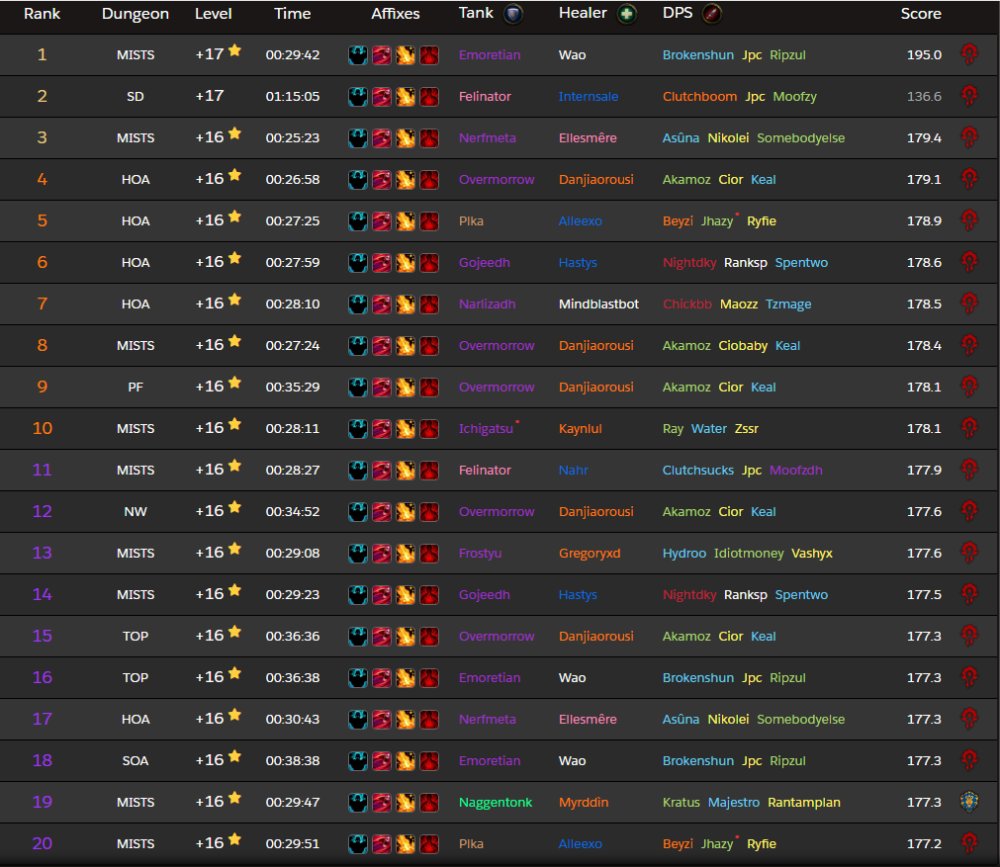The image size is (1000, 867).
Task: Click the Dungeon column header
Action: pos(135,13)
